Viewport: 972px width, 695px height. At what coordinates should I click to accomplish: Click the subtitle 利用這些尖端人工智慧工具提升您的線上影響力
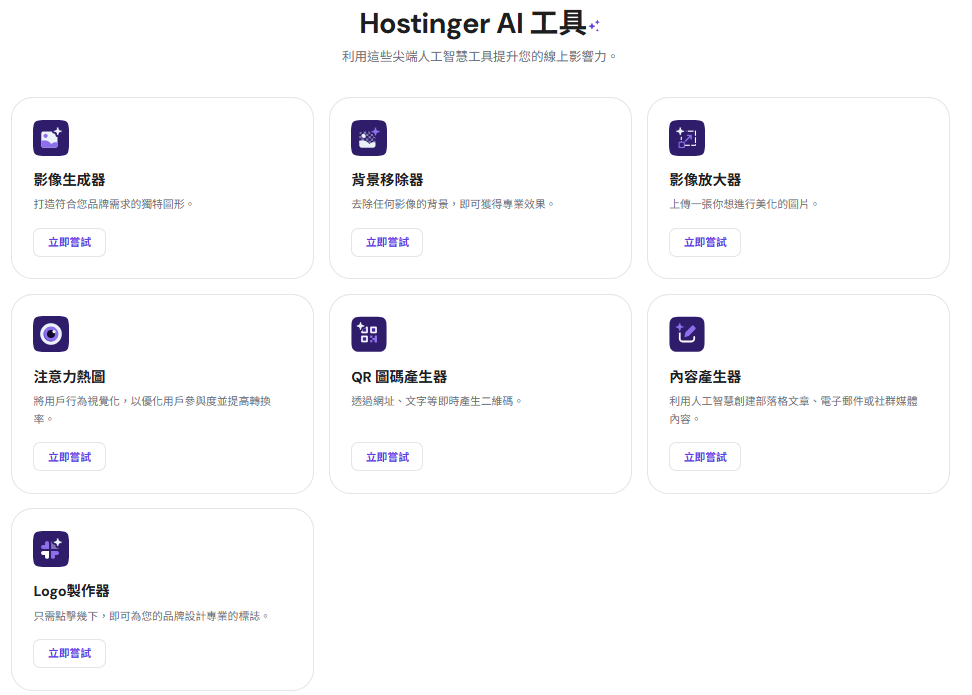pos(479,56)
